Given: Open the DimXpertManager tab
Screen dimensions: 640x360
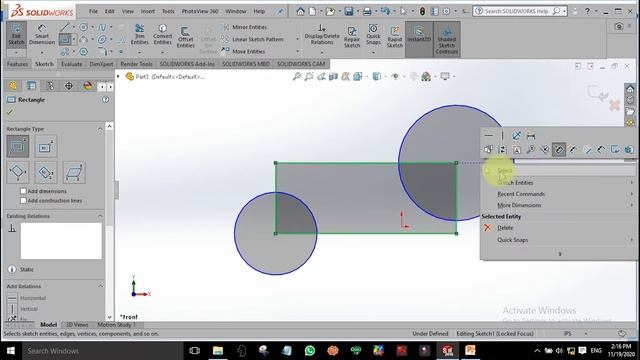Looking at the screenshot, I should click(x=69, y=86).
